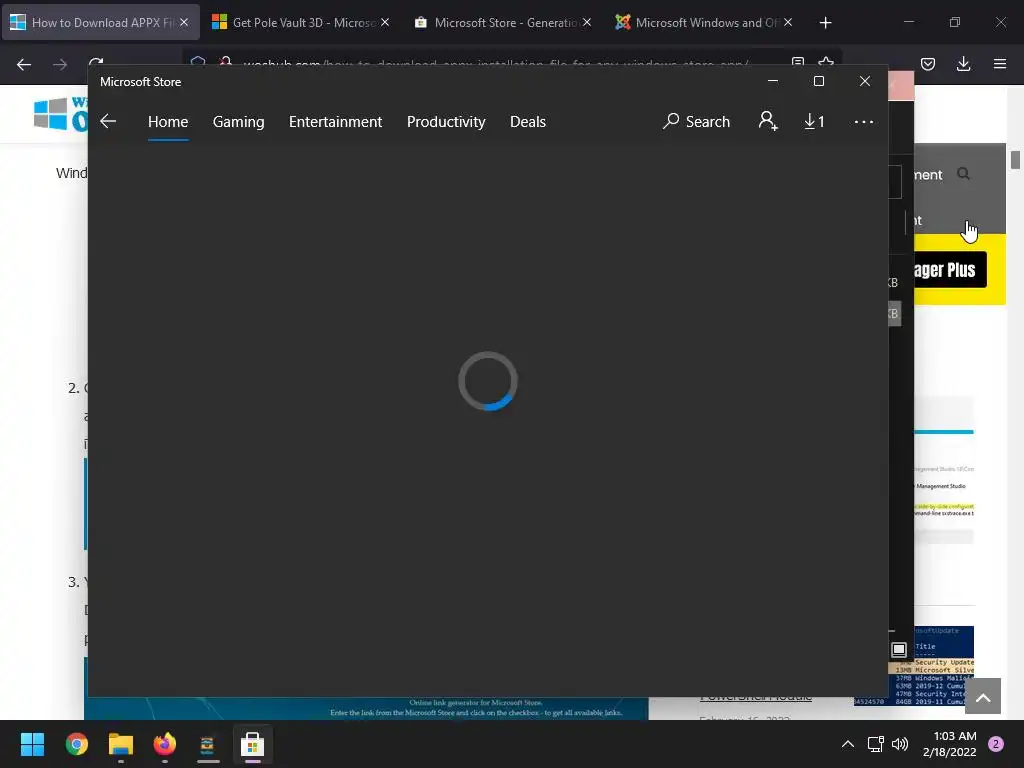Switch to Firefox on the taskbar

[165, 744]
